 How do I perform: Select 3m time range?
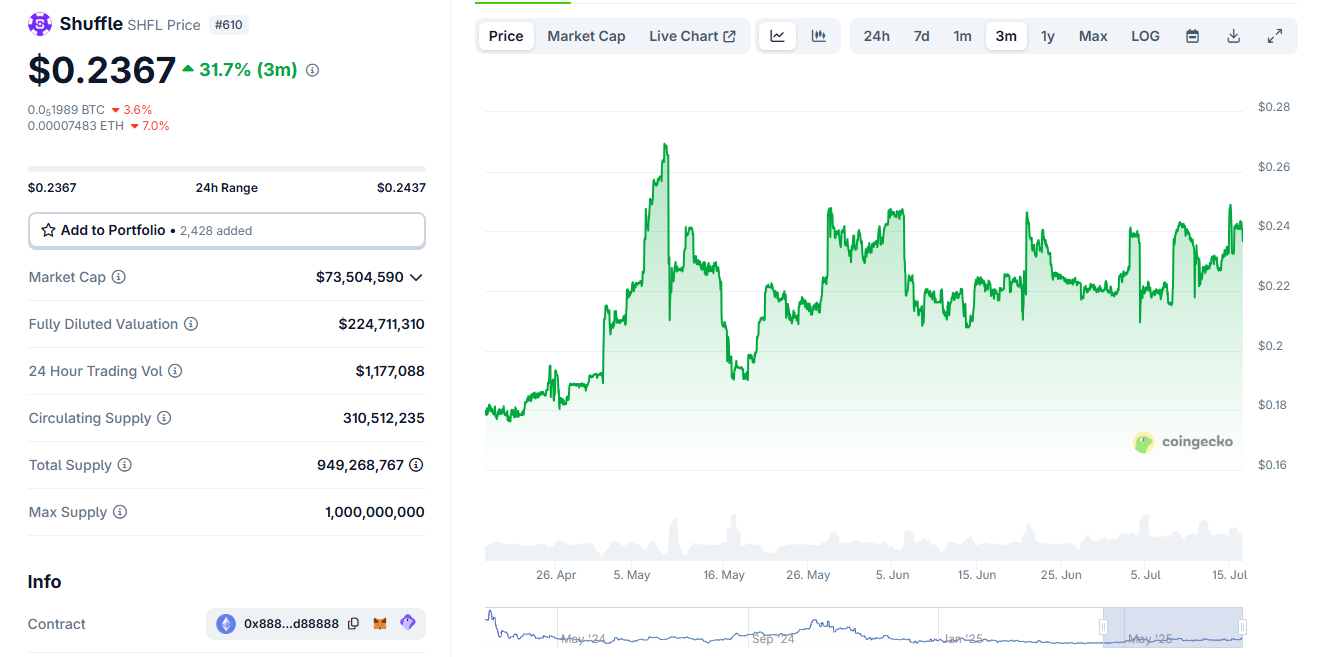pyautogui.click(x=1006, y=36)
